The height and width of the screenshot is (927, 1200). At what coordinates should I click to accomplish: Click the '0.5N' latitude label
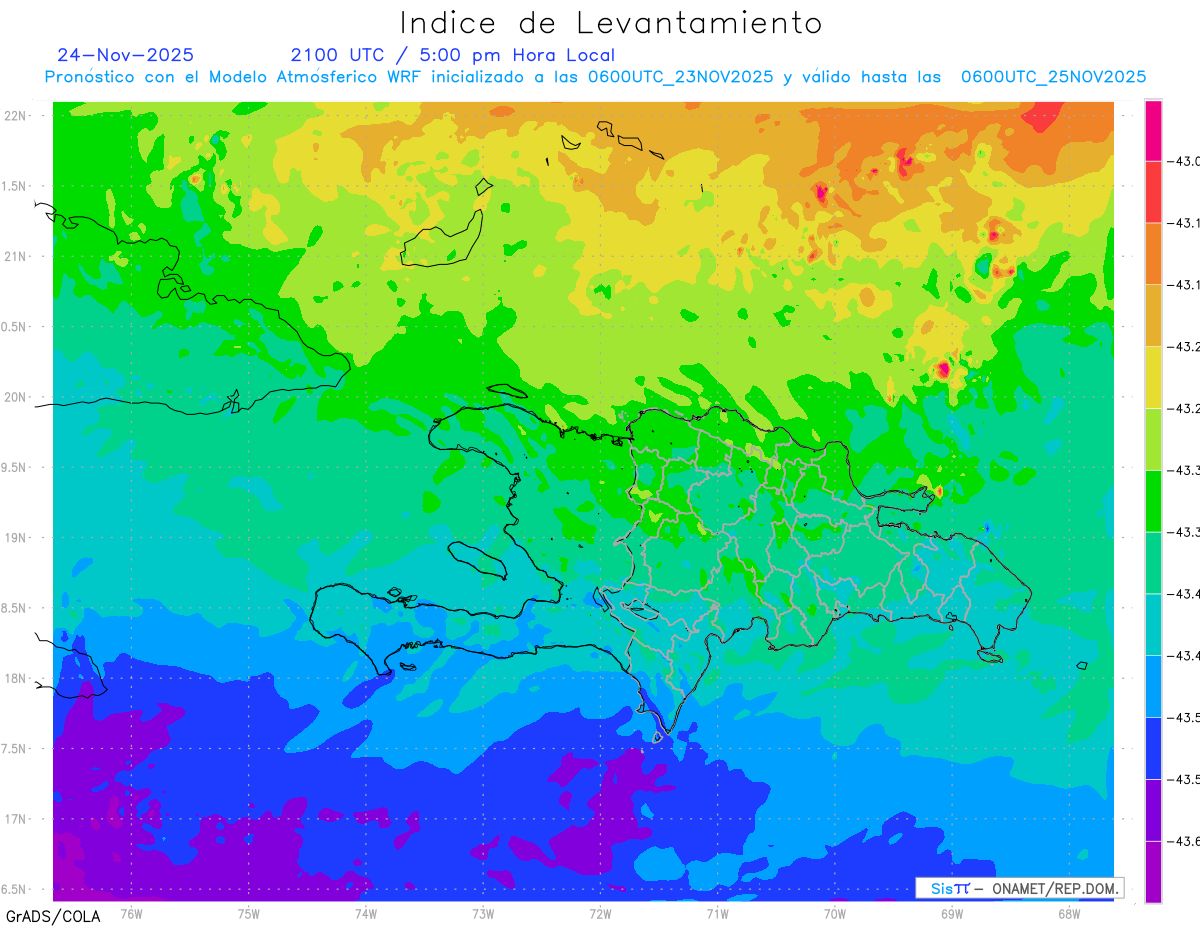tap(14, 327)
